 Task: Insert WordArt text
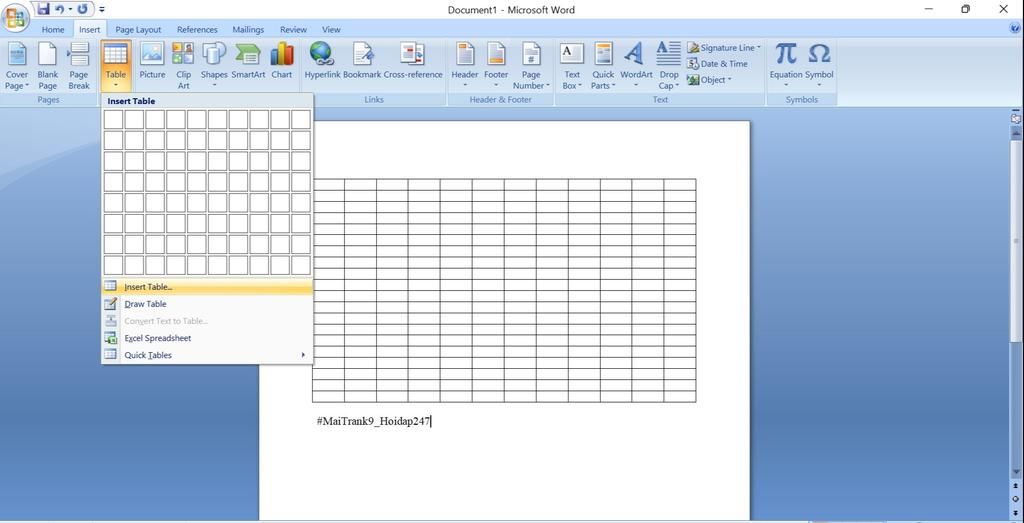636,66
